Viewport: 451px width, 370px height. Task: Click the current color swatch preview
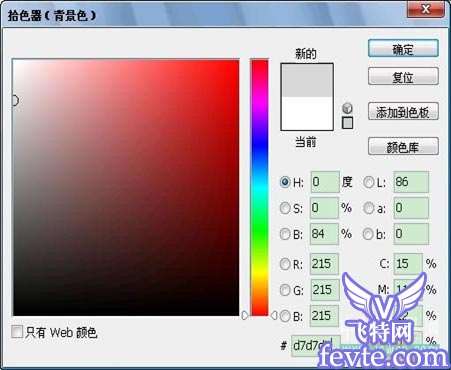click(x=307, y=113)
